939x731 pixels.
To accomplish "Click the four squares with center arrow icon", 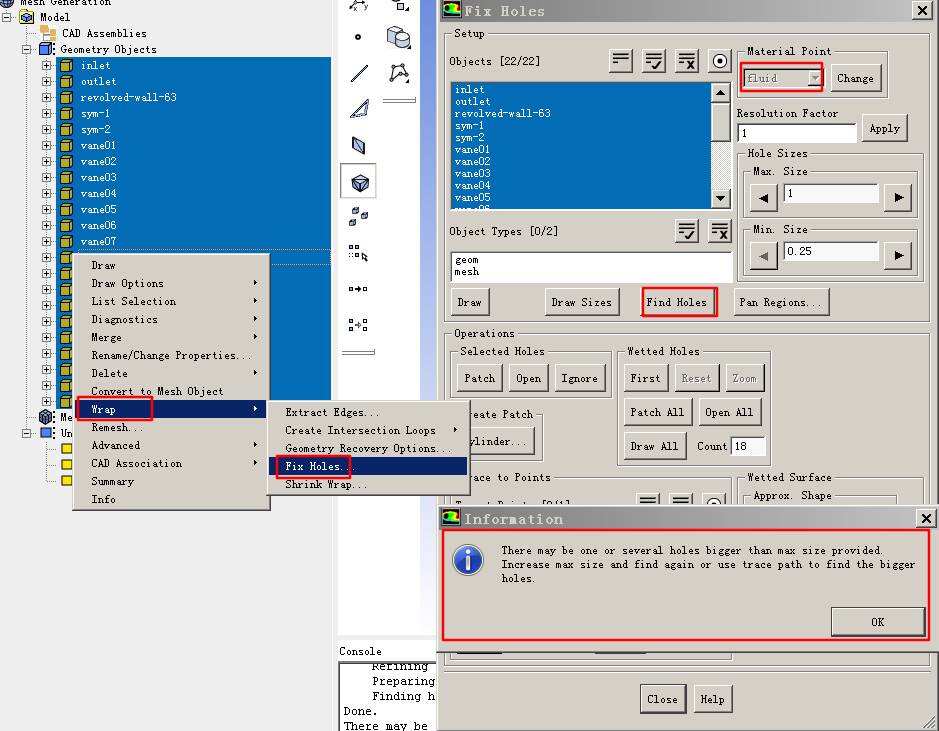I will 358,325.
